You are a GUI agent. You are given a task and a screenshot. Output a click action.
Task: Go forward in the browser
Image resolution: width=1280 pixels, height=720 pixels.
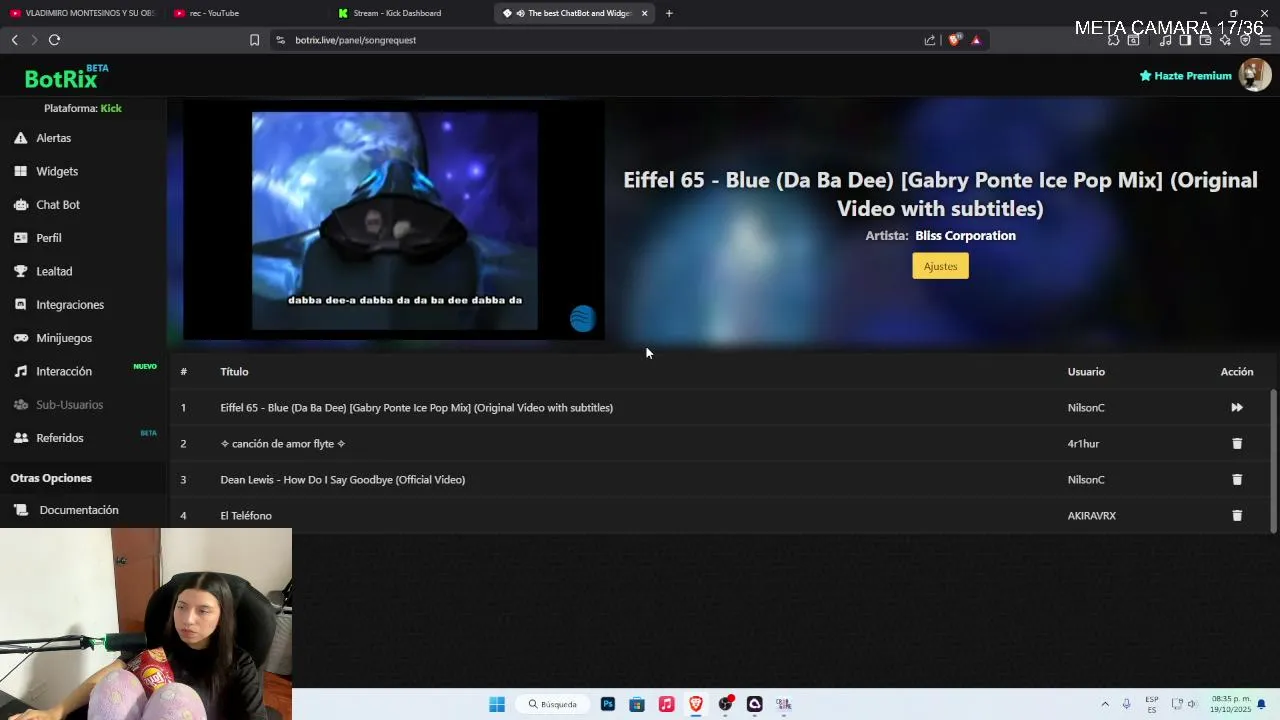[34, 40]
